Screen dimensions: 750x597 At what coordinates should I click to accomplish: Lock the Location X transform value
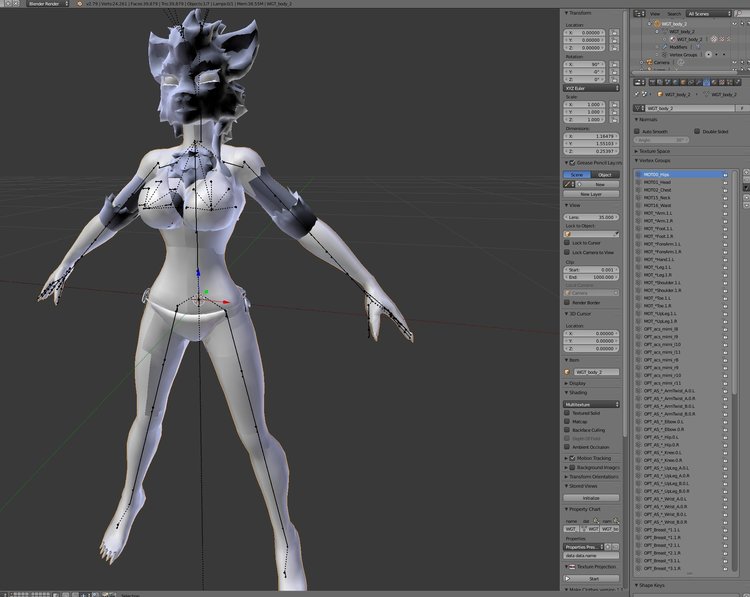pos(614,33)
